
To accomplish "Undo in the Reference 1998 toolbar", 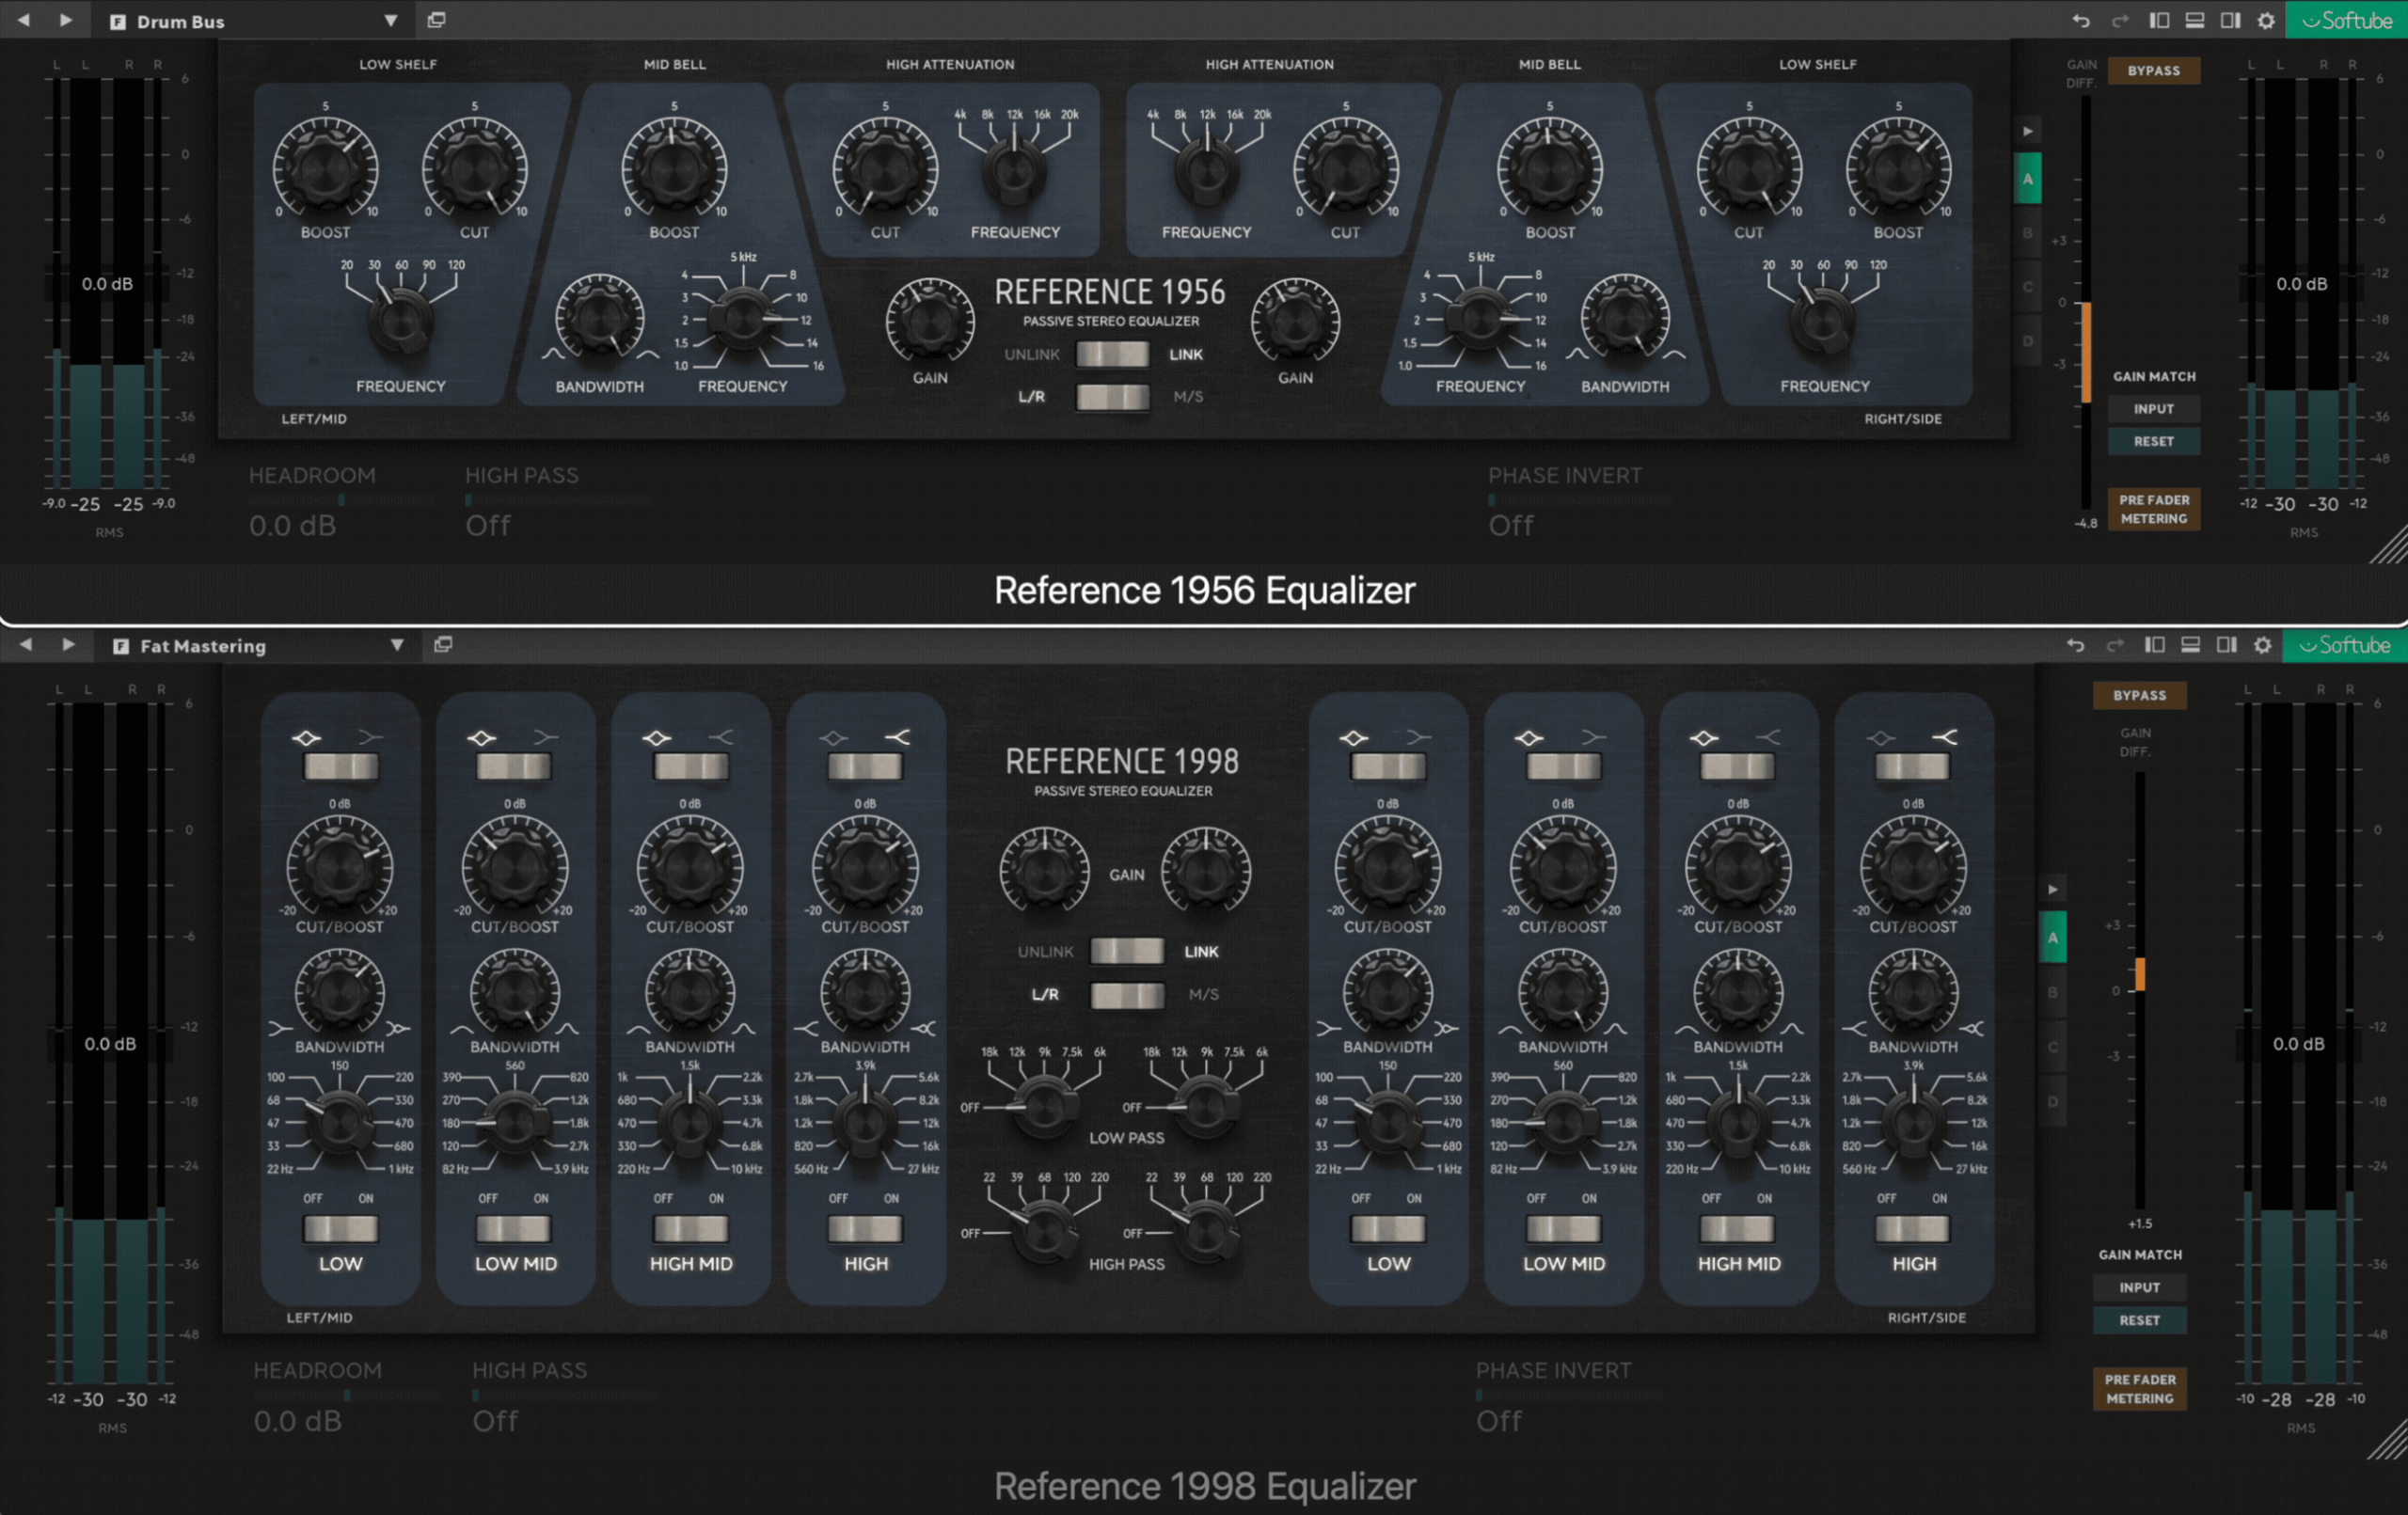I will (x=2076, y=645).
